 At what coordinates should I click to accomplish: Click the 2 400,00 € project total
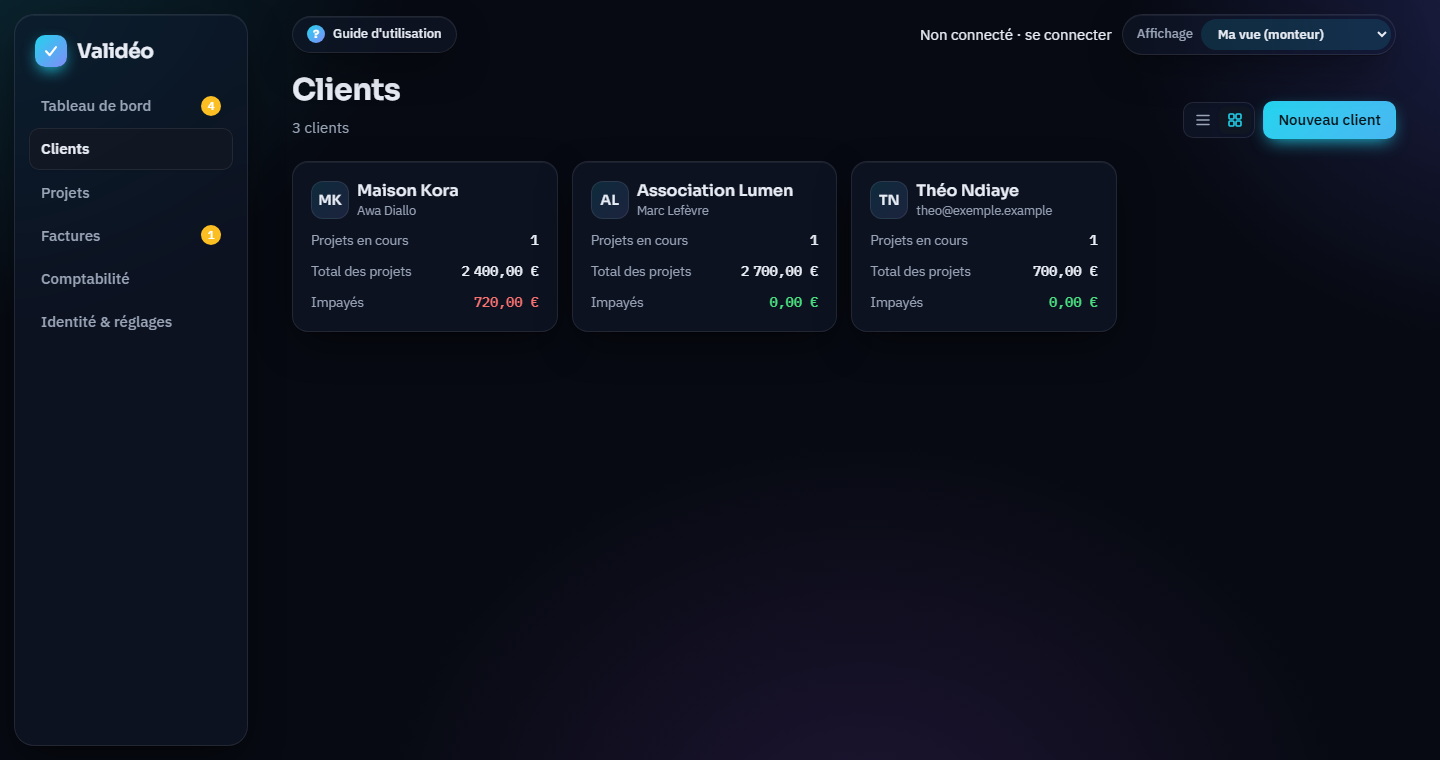coord(500,271)
